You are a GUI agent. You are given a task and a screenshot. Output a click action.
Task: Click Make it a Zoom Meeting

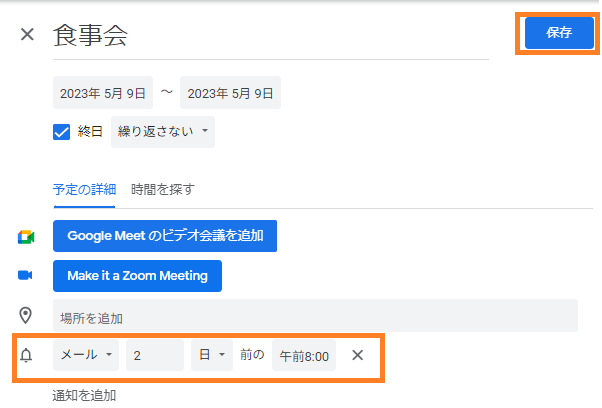point(137,276)
